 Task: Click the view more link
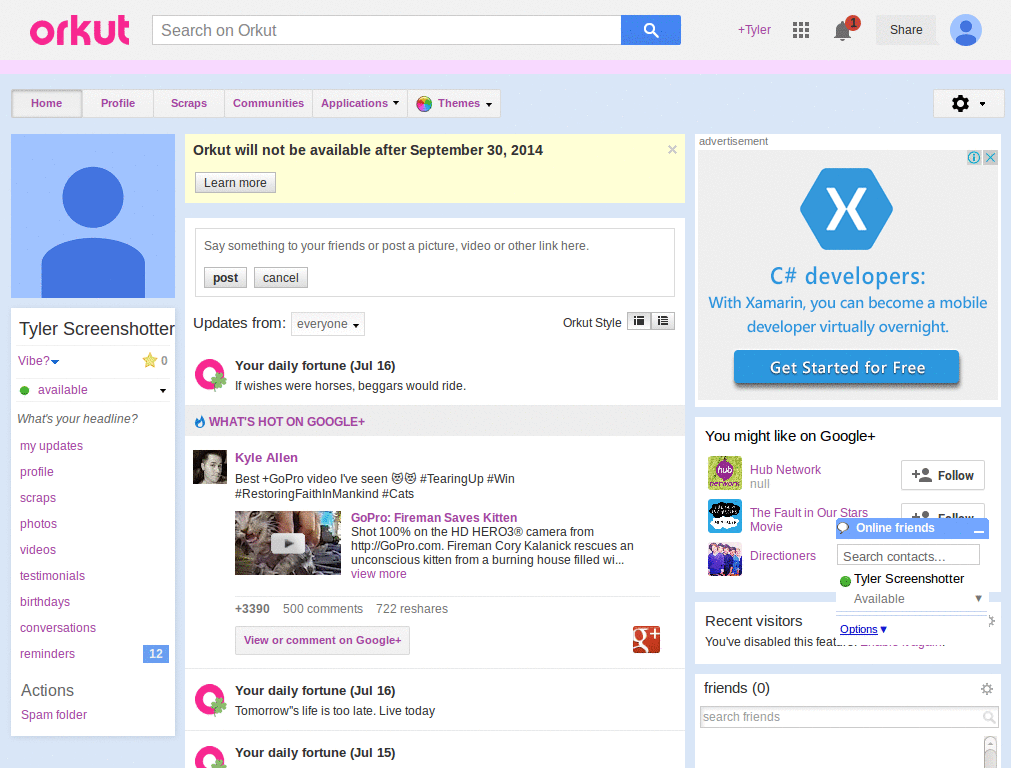click(379, 574)
